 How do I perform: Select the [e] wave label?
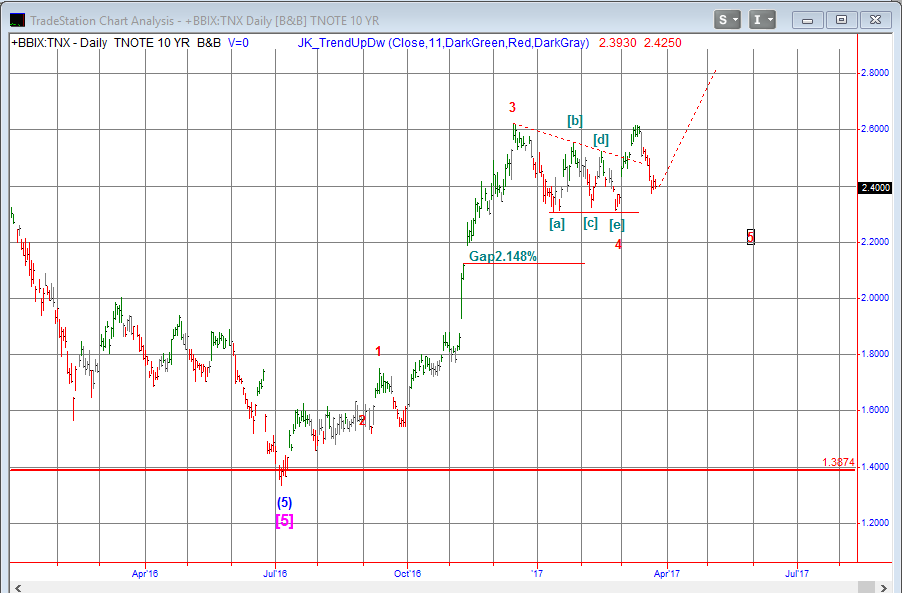(617, 224)
